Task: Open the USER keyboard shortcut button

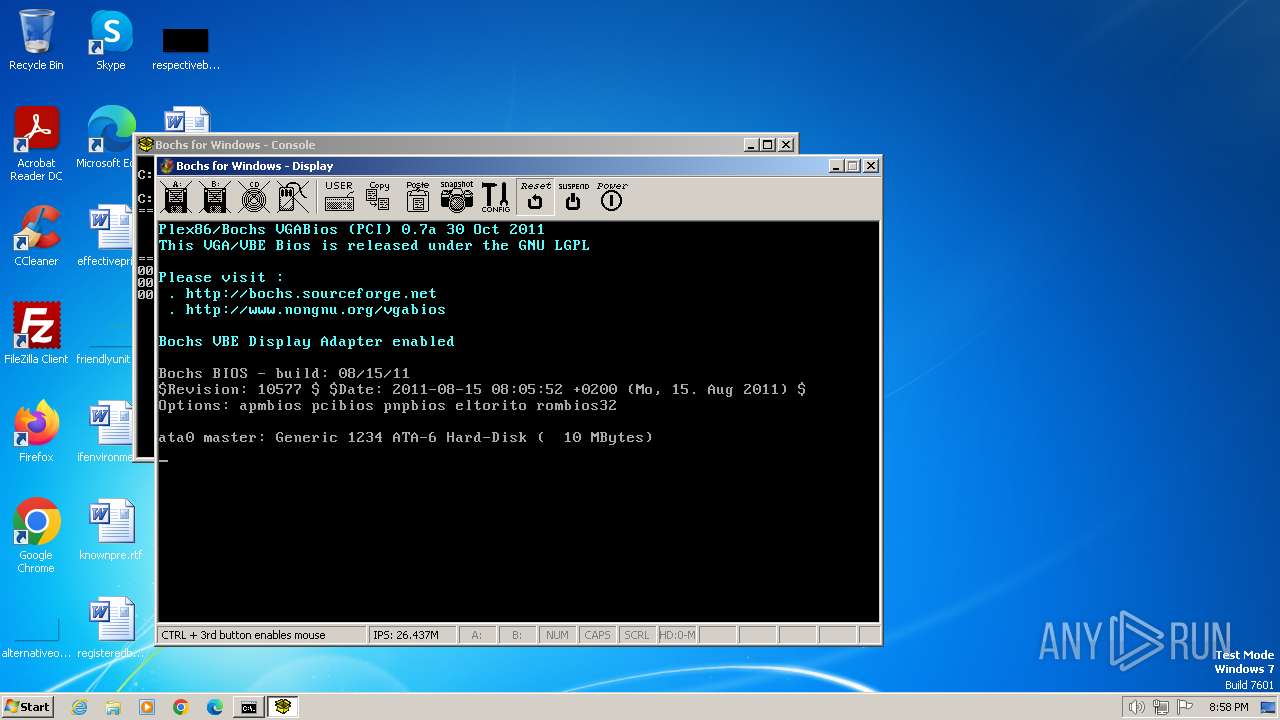Action: click(339, 197)
